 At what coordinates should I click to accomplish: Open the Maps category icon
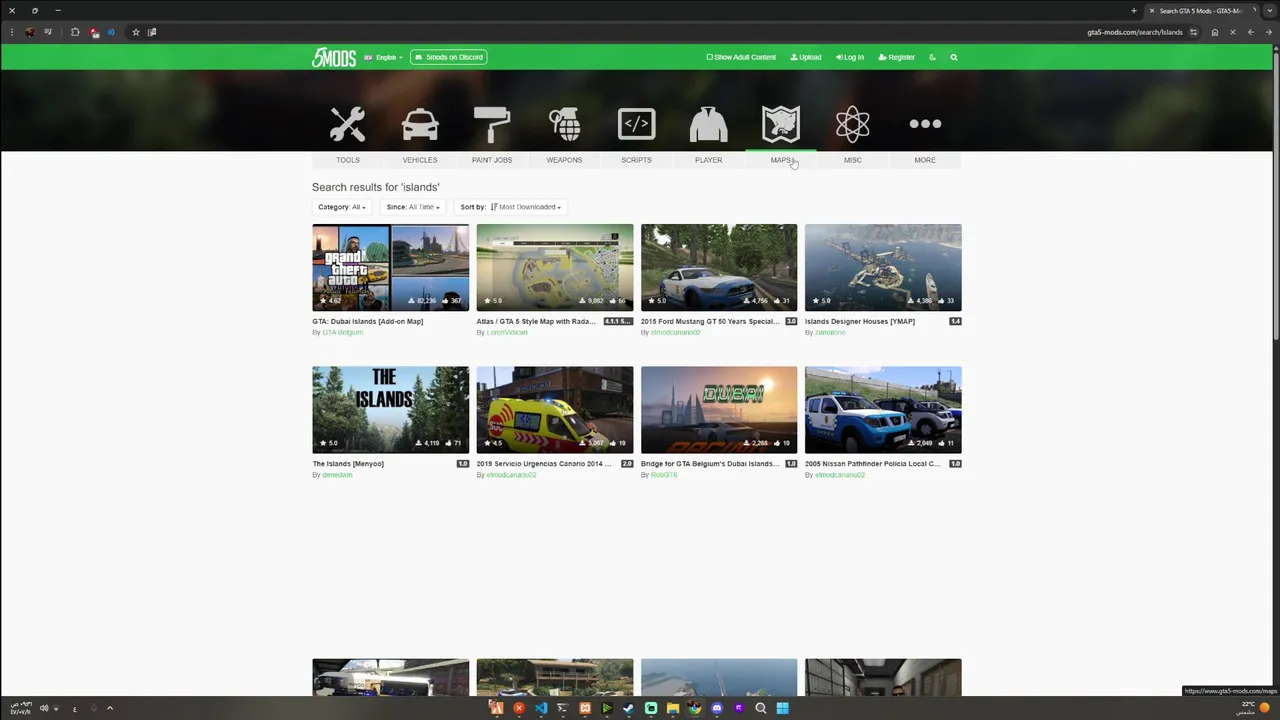click(x=781, y=124)
